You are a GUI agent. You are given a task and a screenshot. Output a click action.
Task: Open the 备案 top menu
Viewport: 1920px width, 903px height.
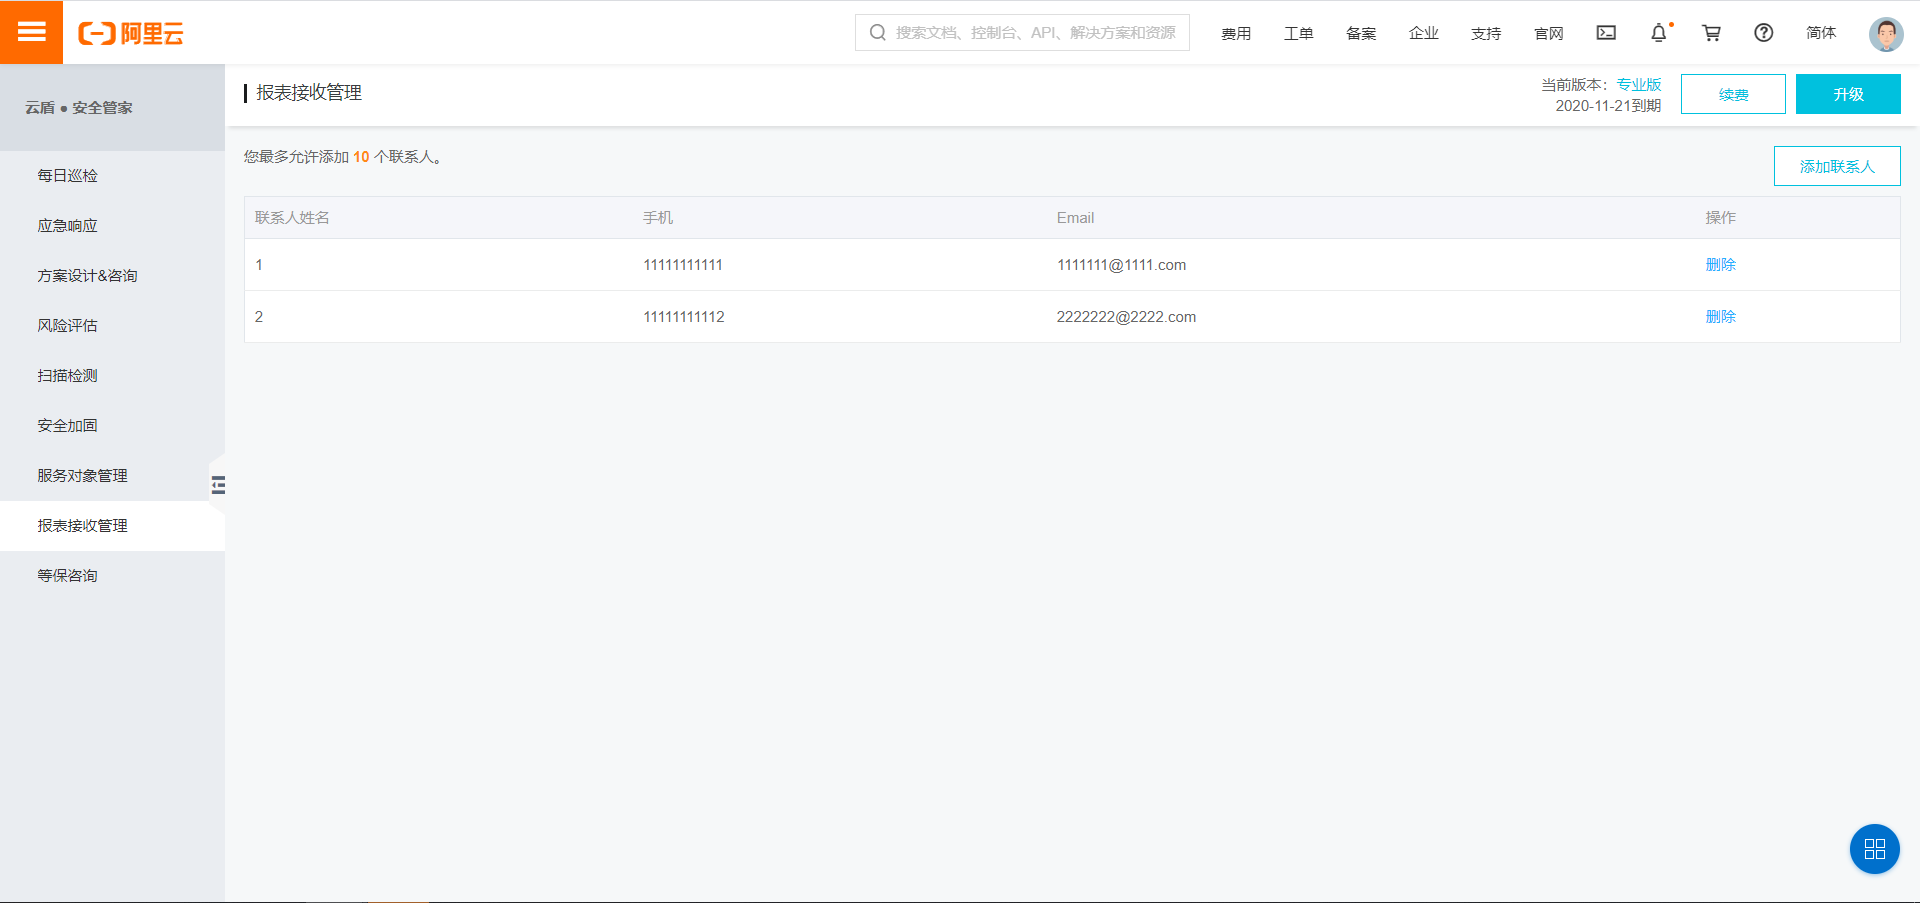point(1361,33)
